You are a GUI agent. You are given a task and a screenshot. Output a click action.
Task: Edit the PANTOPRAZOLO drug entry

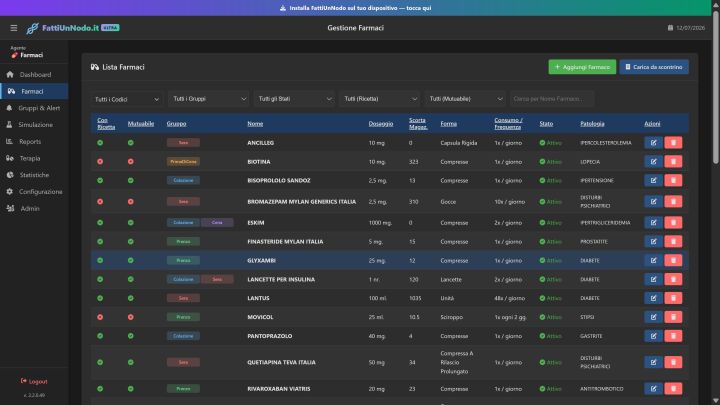coord(653,336)
